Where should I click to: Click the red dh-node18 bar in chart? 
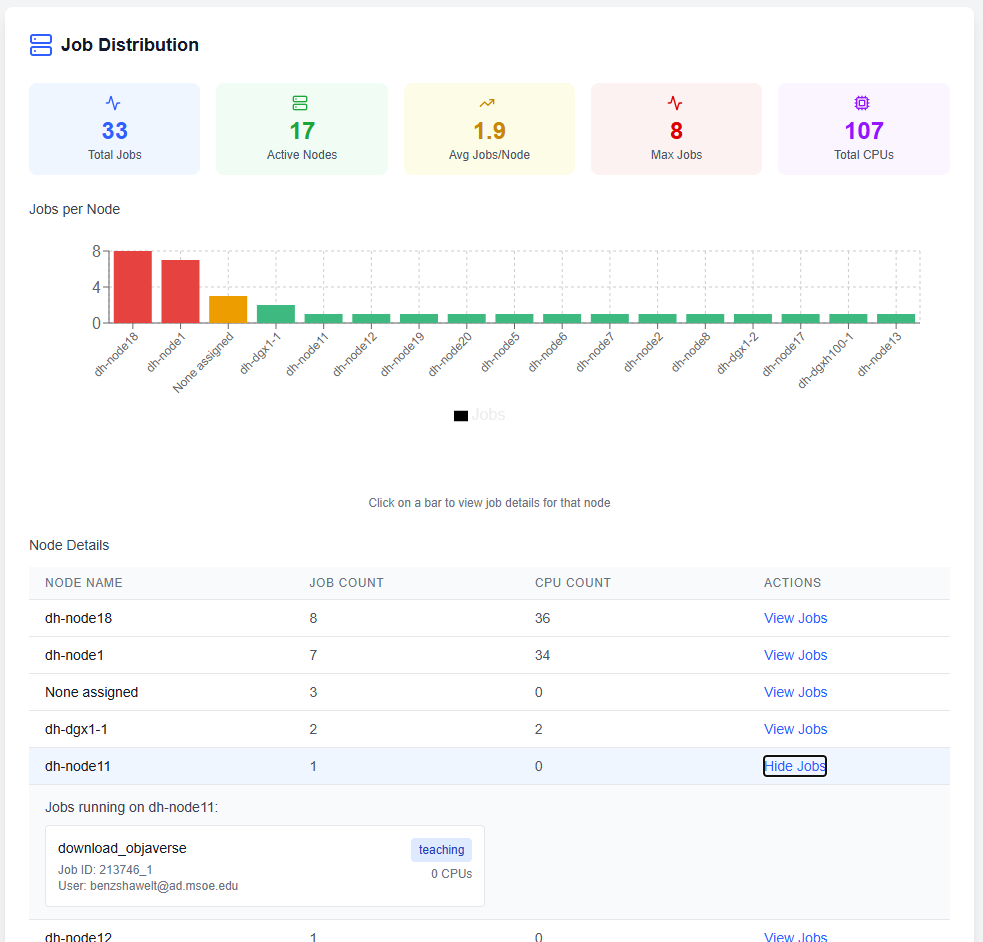(x=133, y=288)
